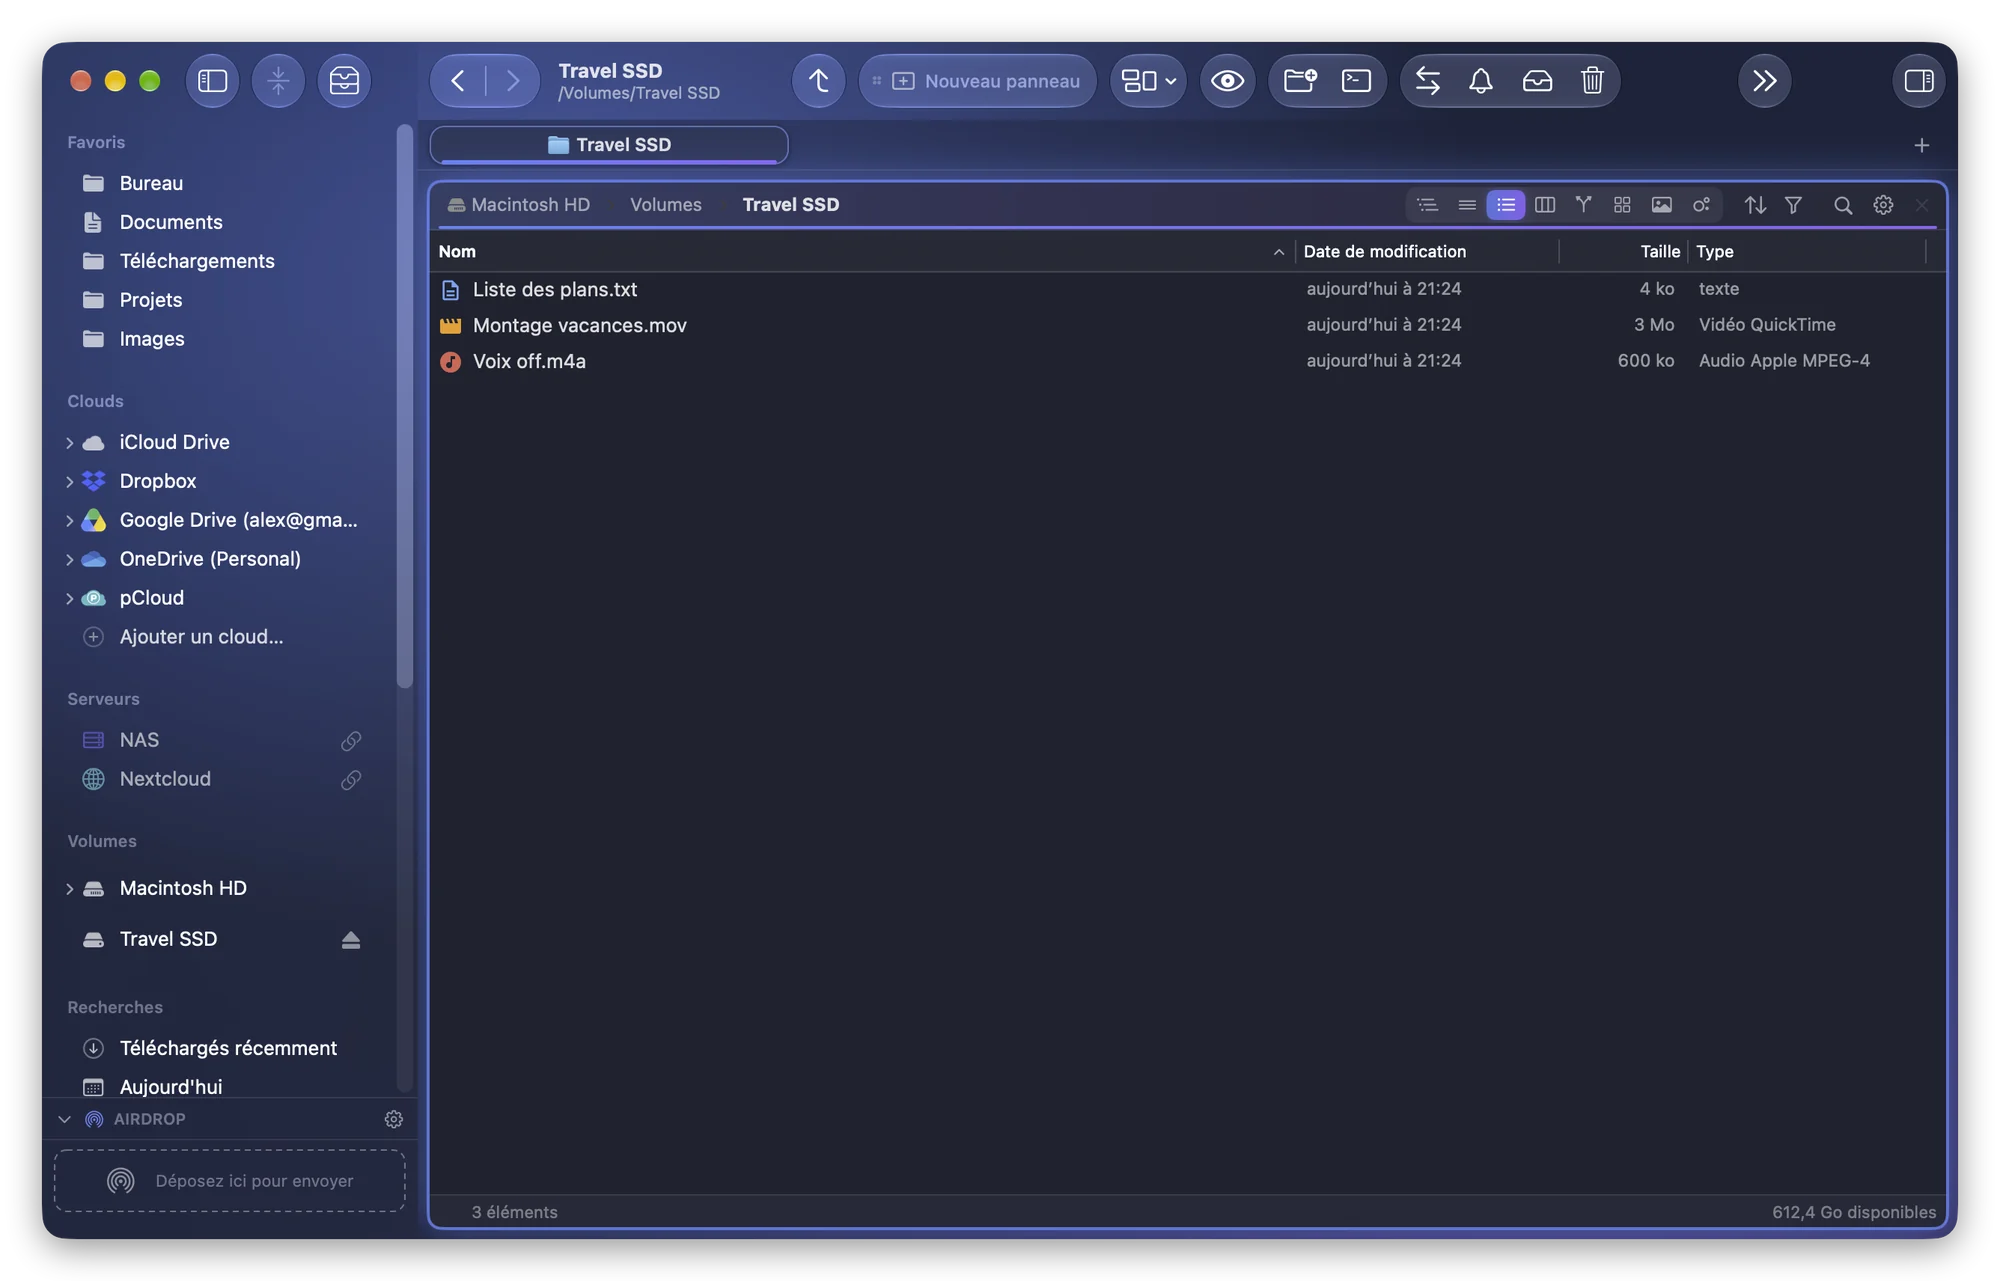Expand Macintosh HD volume in sidebar
The width and height of the screenshot is (2000, 1281).
pyautogui.click(x=69, y=889)
